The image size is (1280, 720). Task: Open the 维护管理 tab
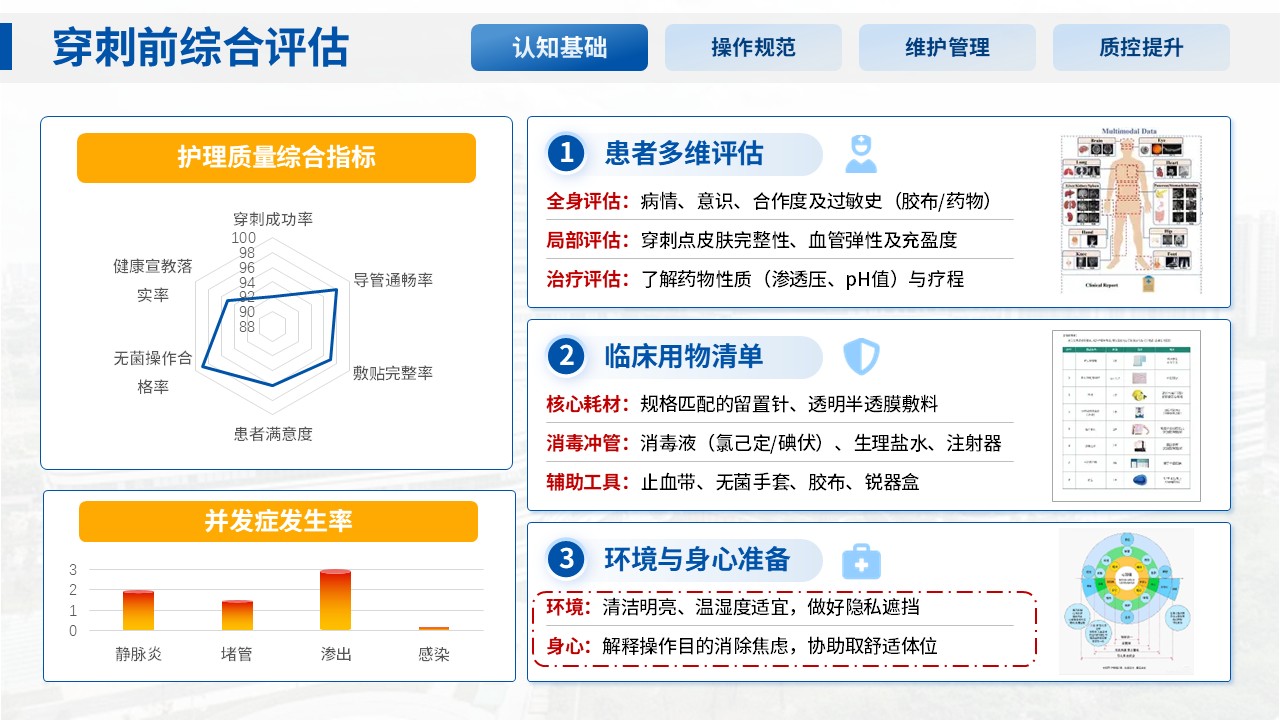pyautogui.click(x=947, y=47)
